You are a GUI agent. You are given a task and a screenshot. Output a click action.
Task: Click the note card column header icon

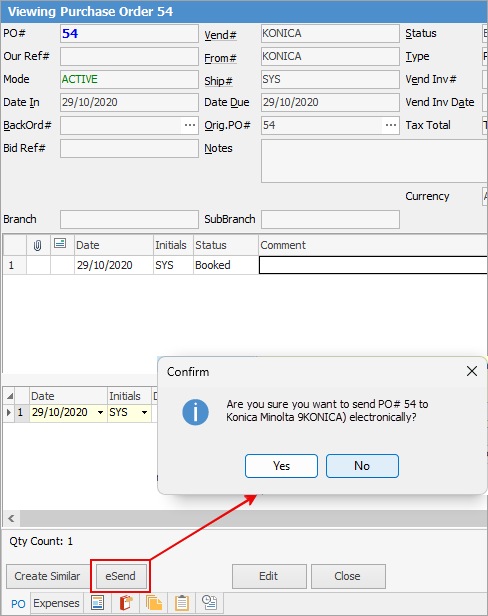pos(60,244)
